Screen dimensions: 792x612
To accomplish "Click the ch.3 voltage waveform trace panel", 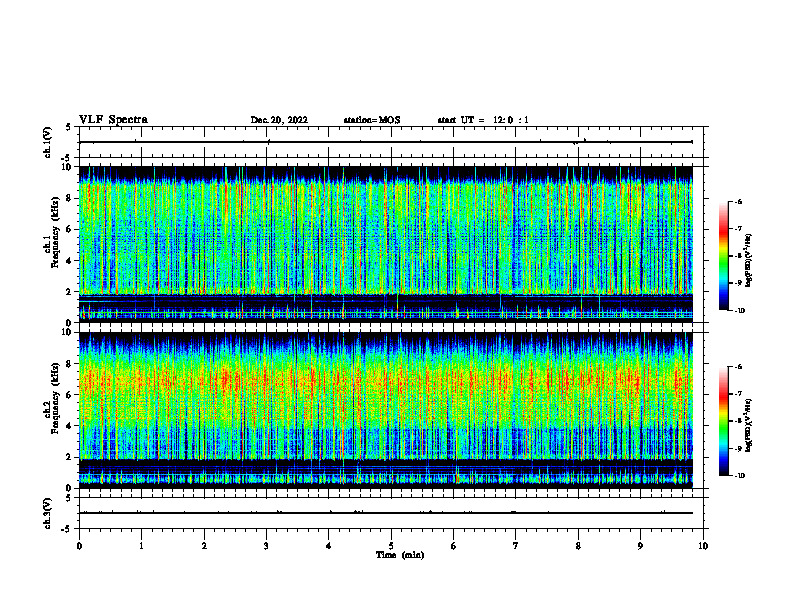I will click(391, 513).
